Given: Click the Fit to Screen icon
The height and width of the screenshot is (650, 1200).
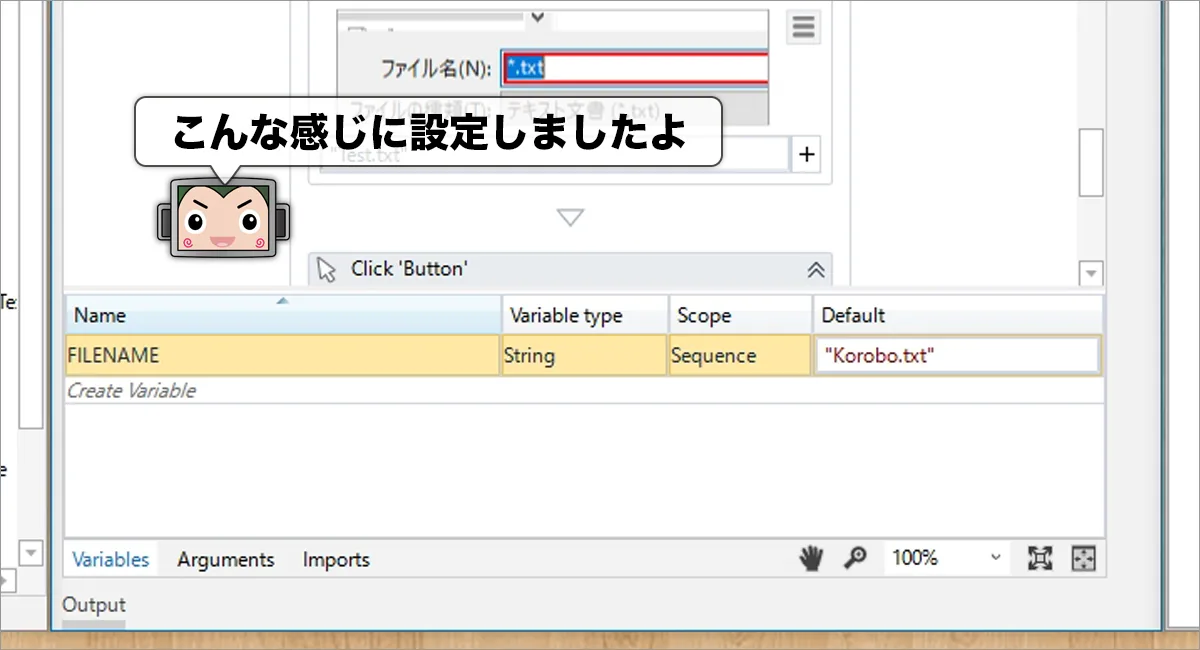Looking at the screenshot, I should point(1040,559).
